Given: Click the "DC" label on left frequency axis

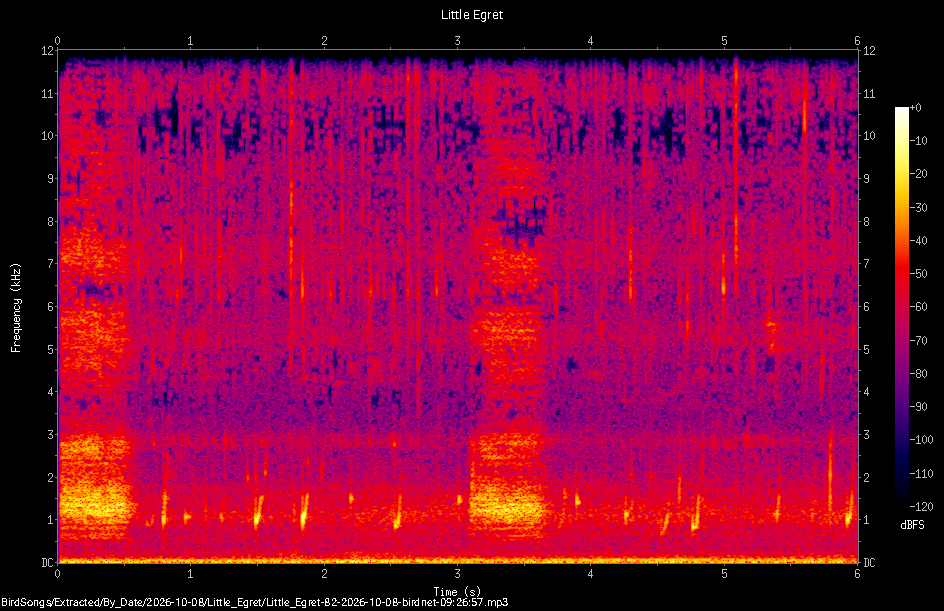Looking at the screenshot, I should (48, 563).
